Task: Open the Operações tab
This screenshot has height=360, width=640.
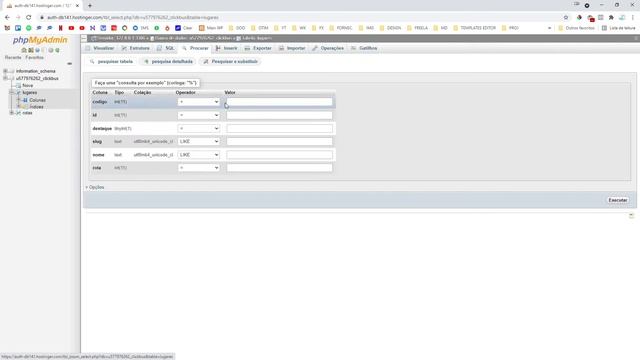Action: click(x=328, y=48)
